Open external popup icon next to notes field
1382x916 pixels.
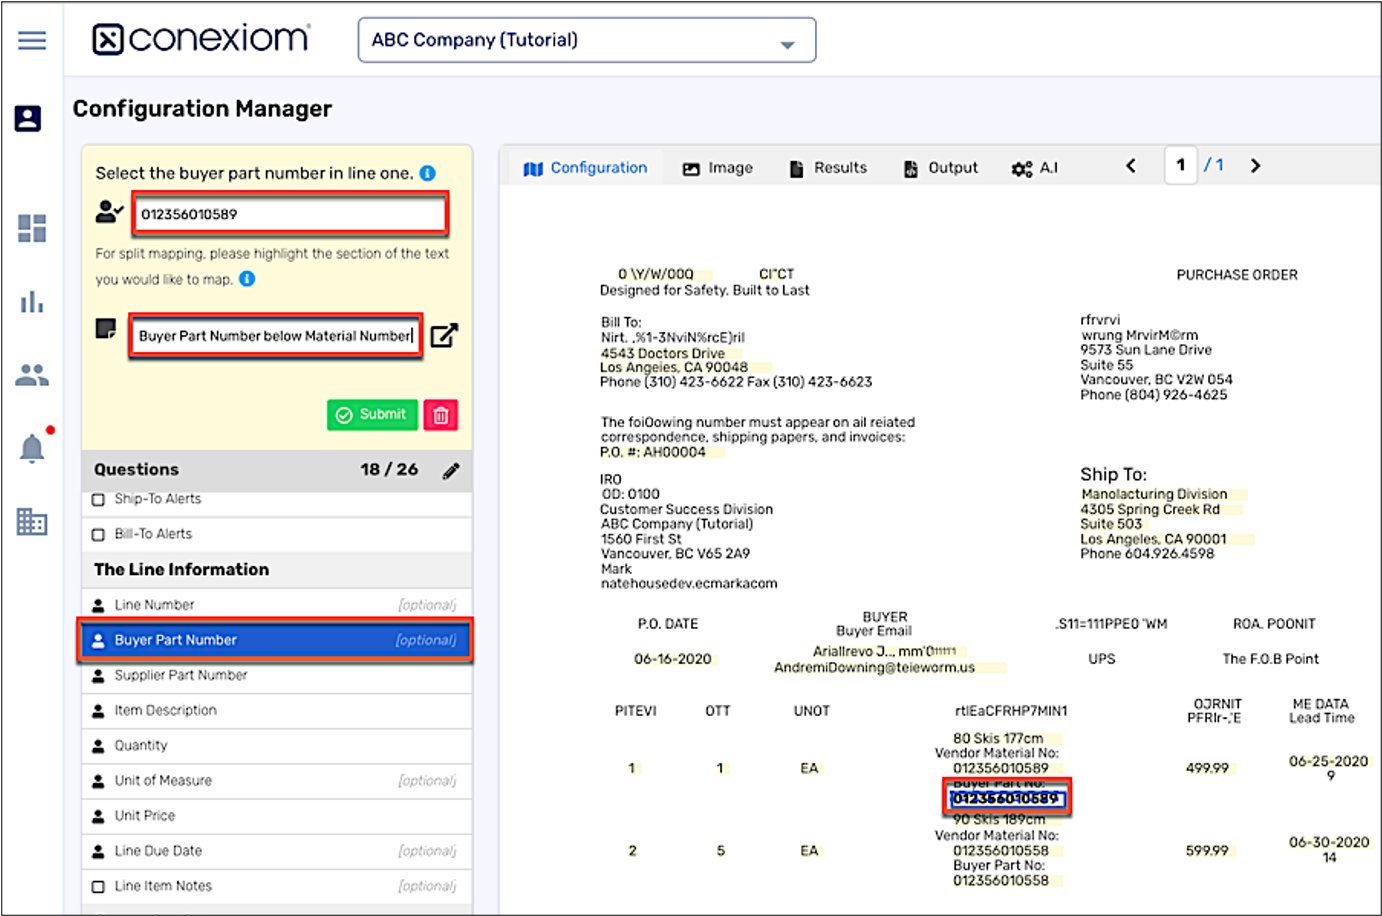point(444,336)
